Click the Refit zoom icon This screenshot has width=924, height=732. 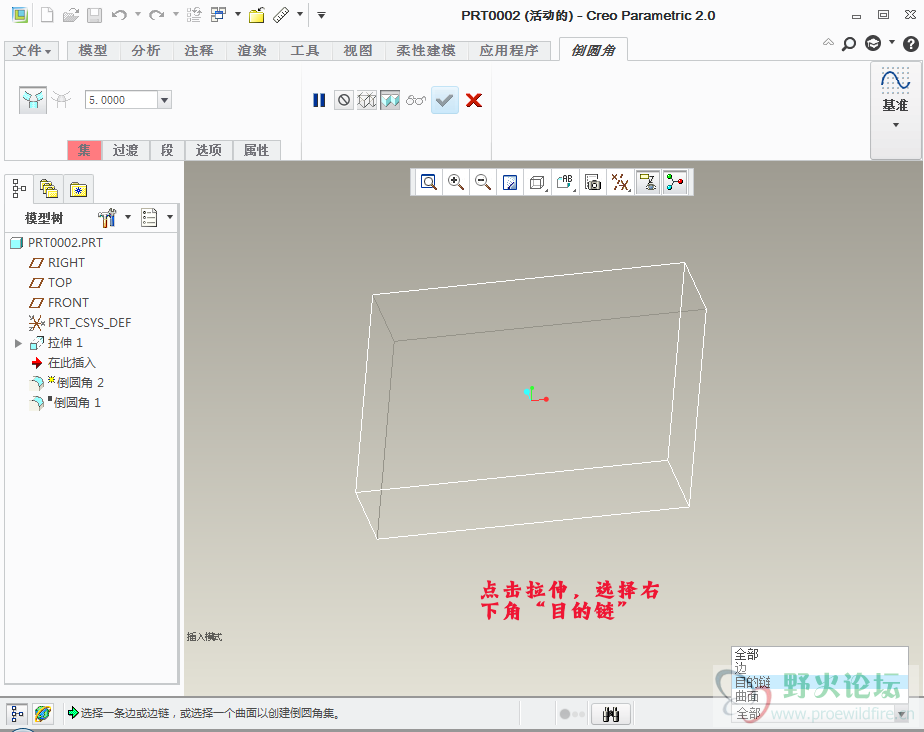pos(429,182)
